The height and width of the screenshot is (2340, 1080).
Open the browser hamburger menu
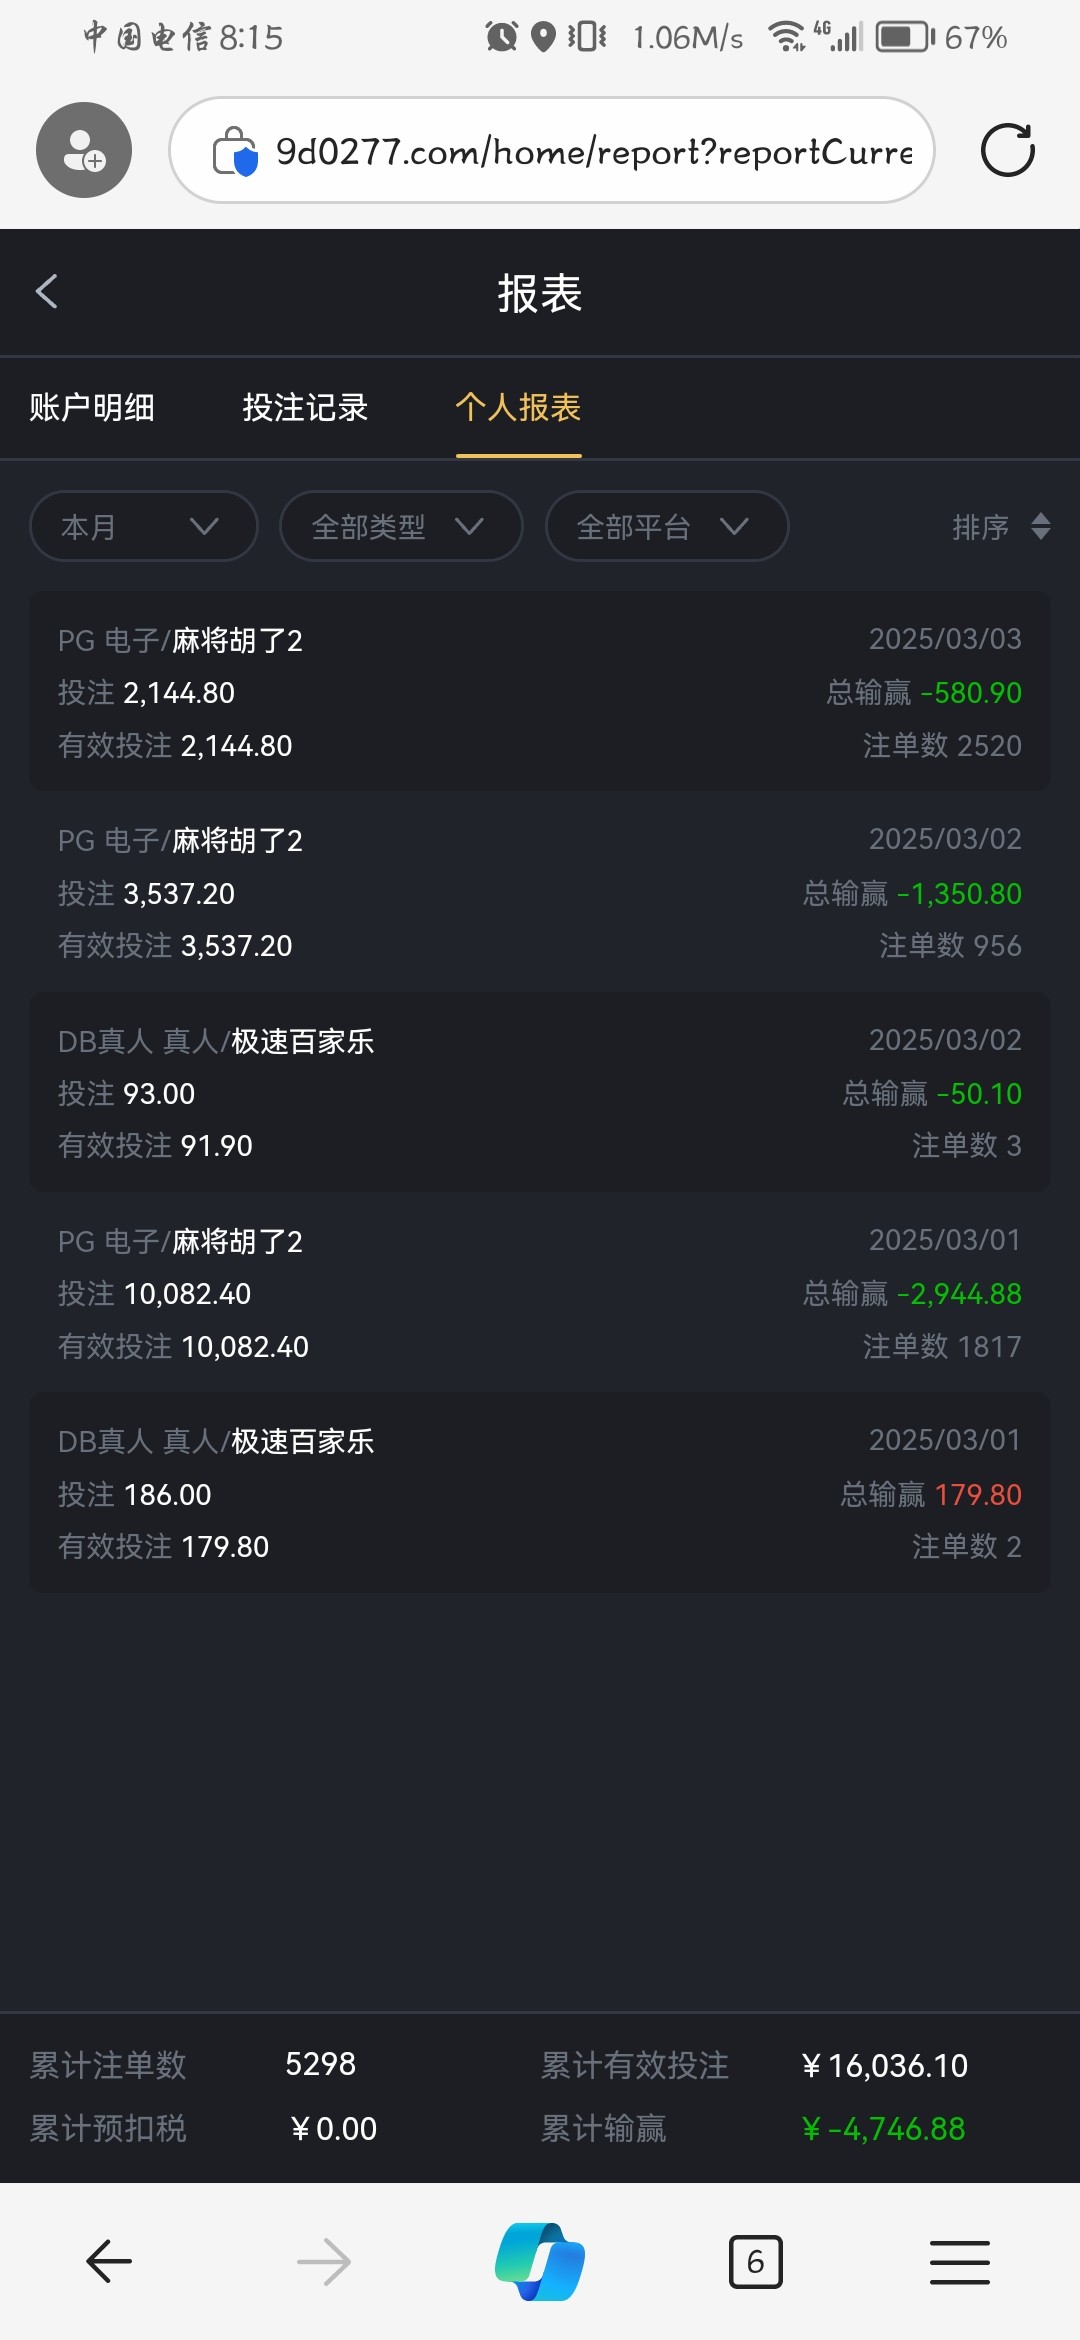(x=959, y=2261)
